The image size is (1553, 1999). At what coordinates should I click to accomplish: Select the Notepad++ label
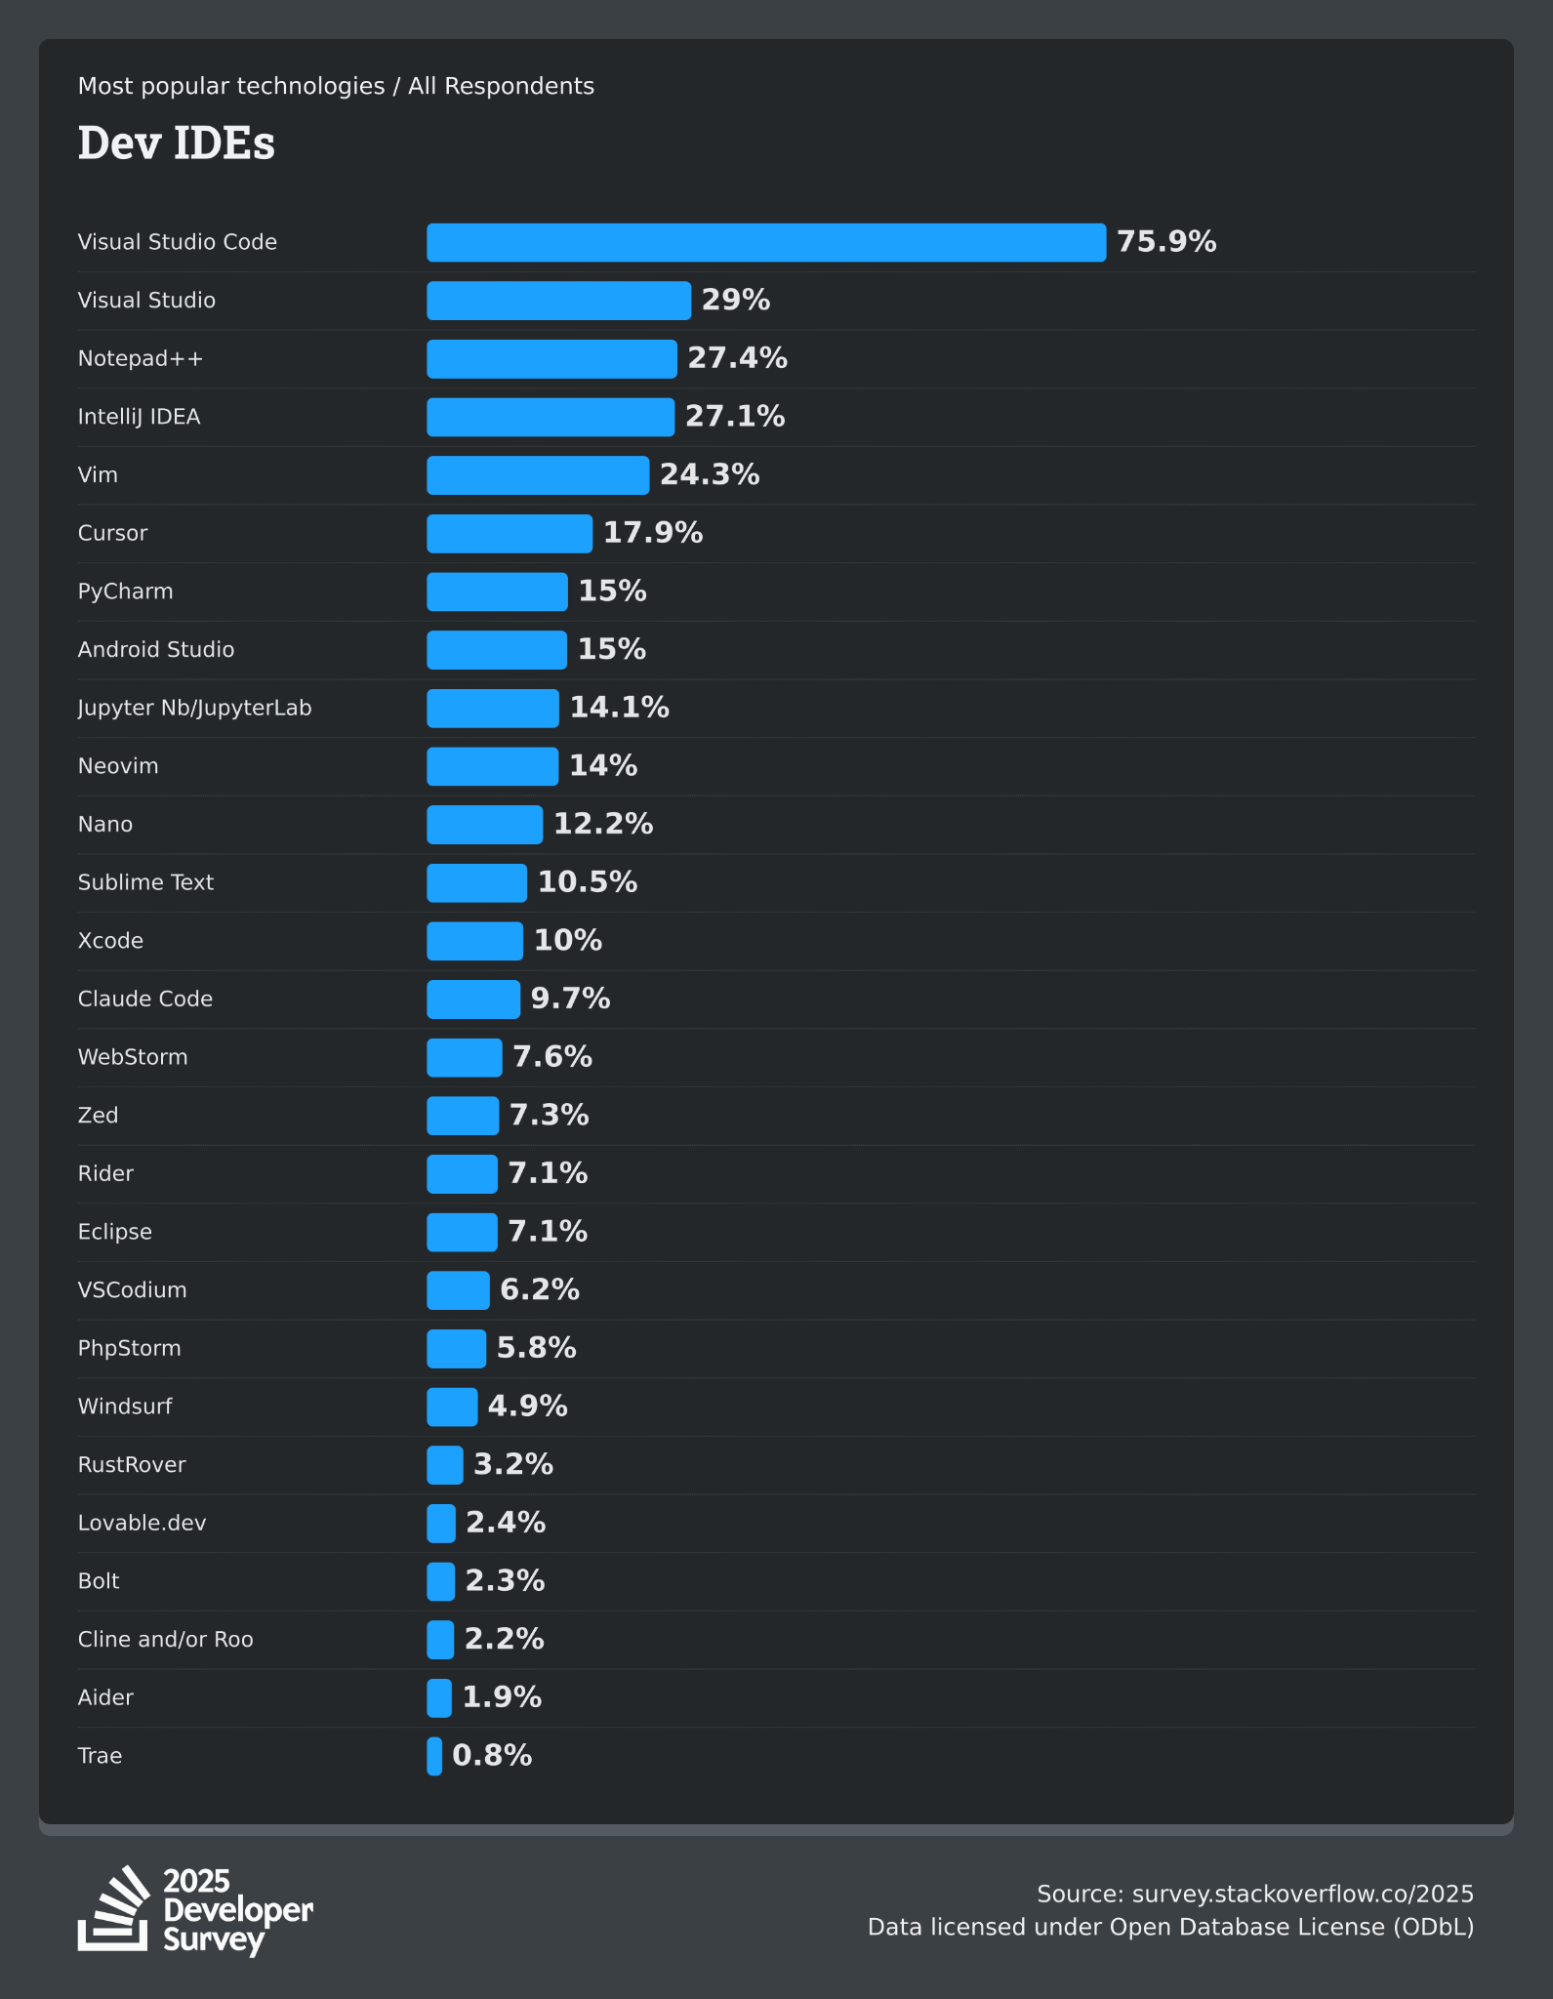[x=140, y=358]
